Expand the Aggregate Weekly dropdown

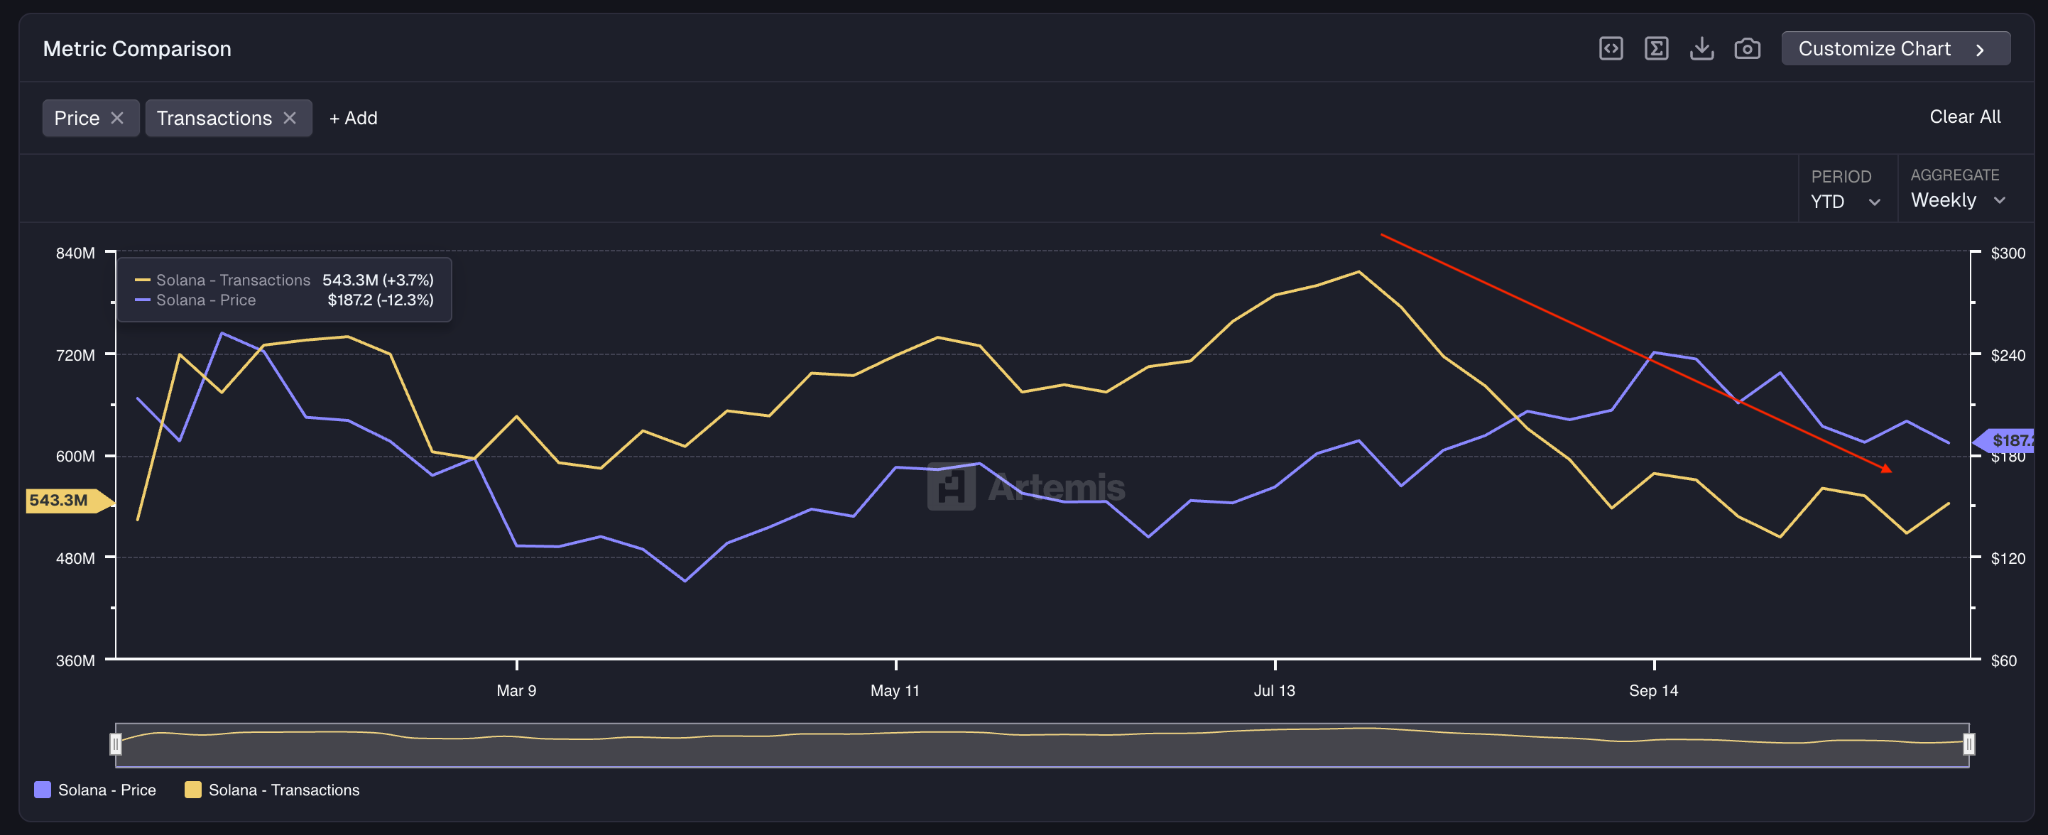coord(1958,200)
